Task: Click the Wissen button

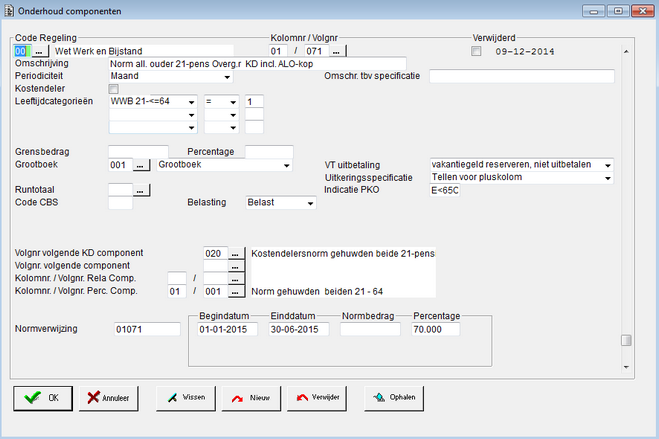Action: (x=186, y=398)
